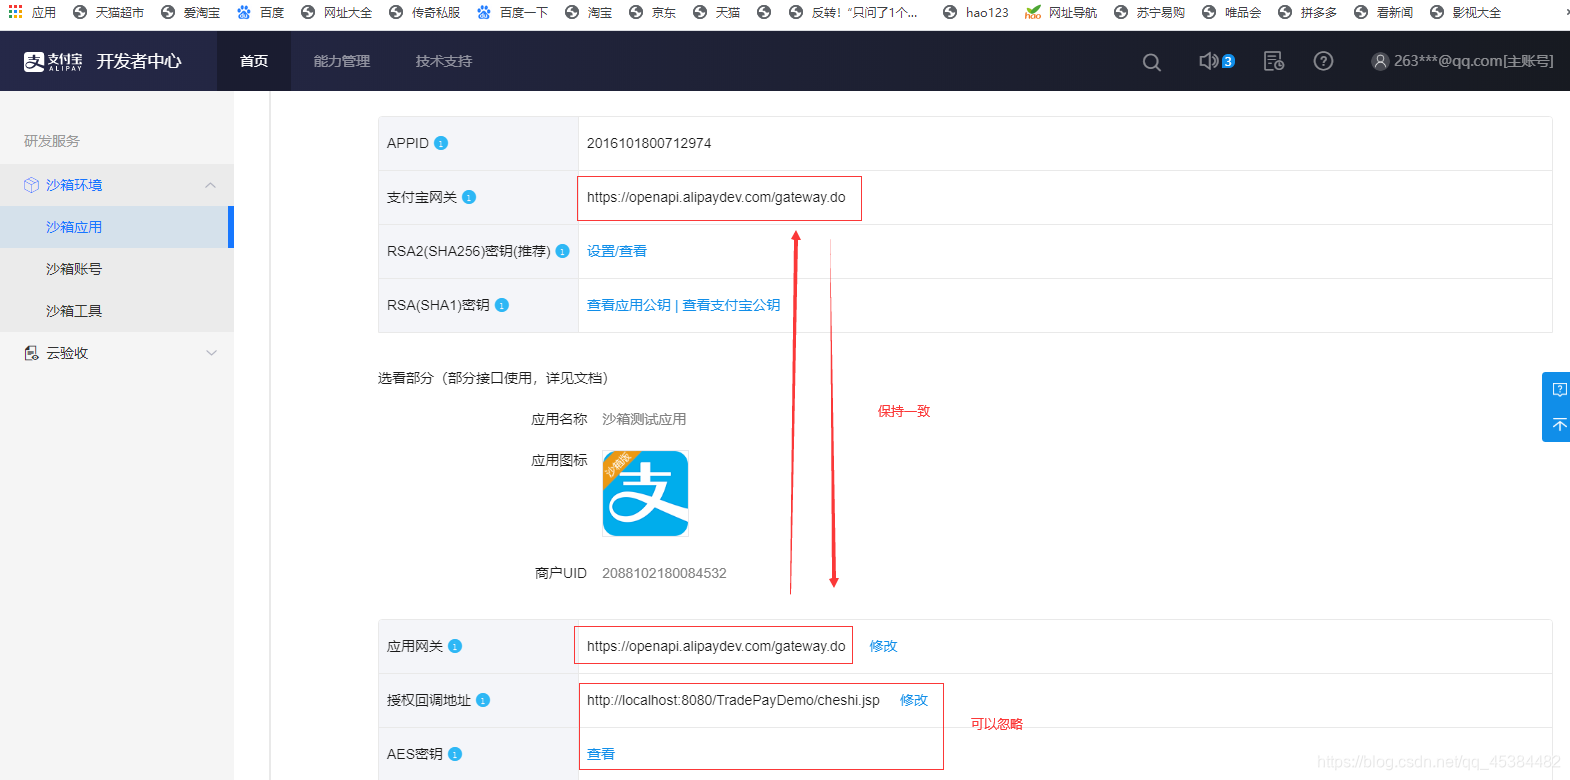Click info icon next to 支付宝网关
The width and height of the screenshot is (1570, 780).
click(469, 197)
